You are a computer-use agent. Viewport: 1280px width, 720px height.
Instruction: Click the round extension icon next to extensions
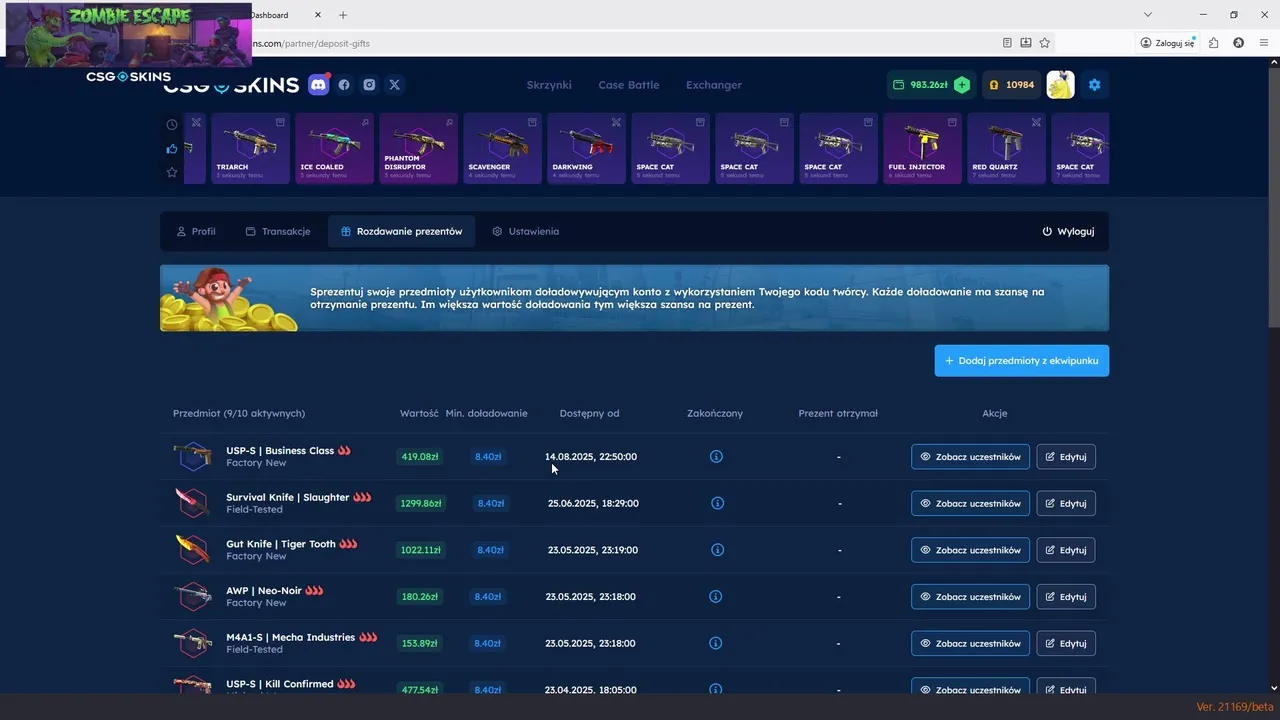1238,43
